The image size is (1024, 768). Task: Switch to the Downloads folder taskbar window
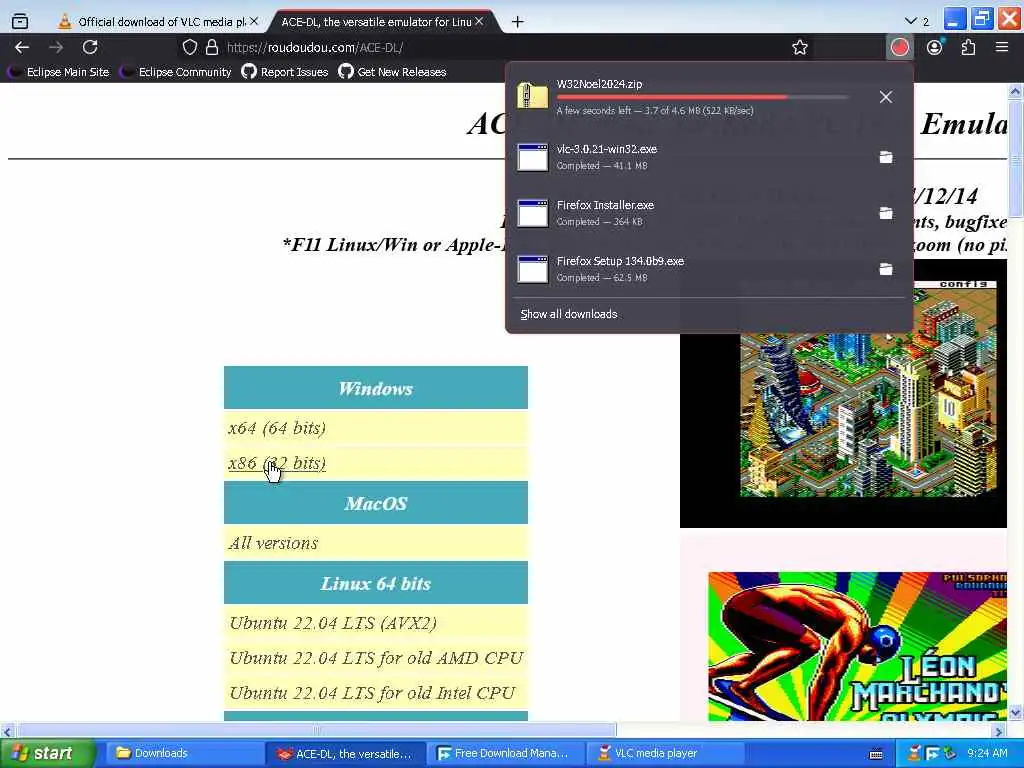(183, 753)
